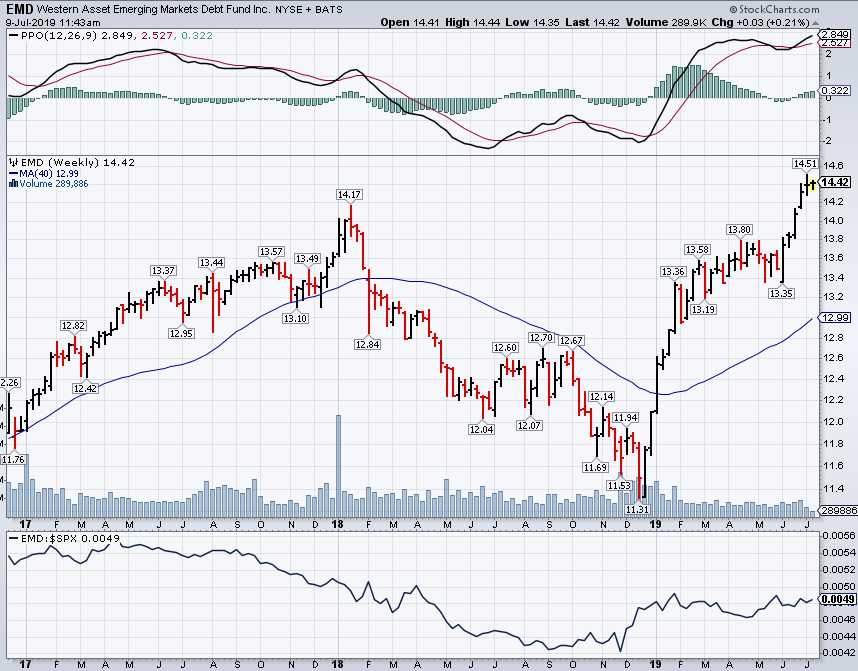Click the Volume legend bar icon

[x=11, y=183]
